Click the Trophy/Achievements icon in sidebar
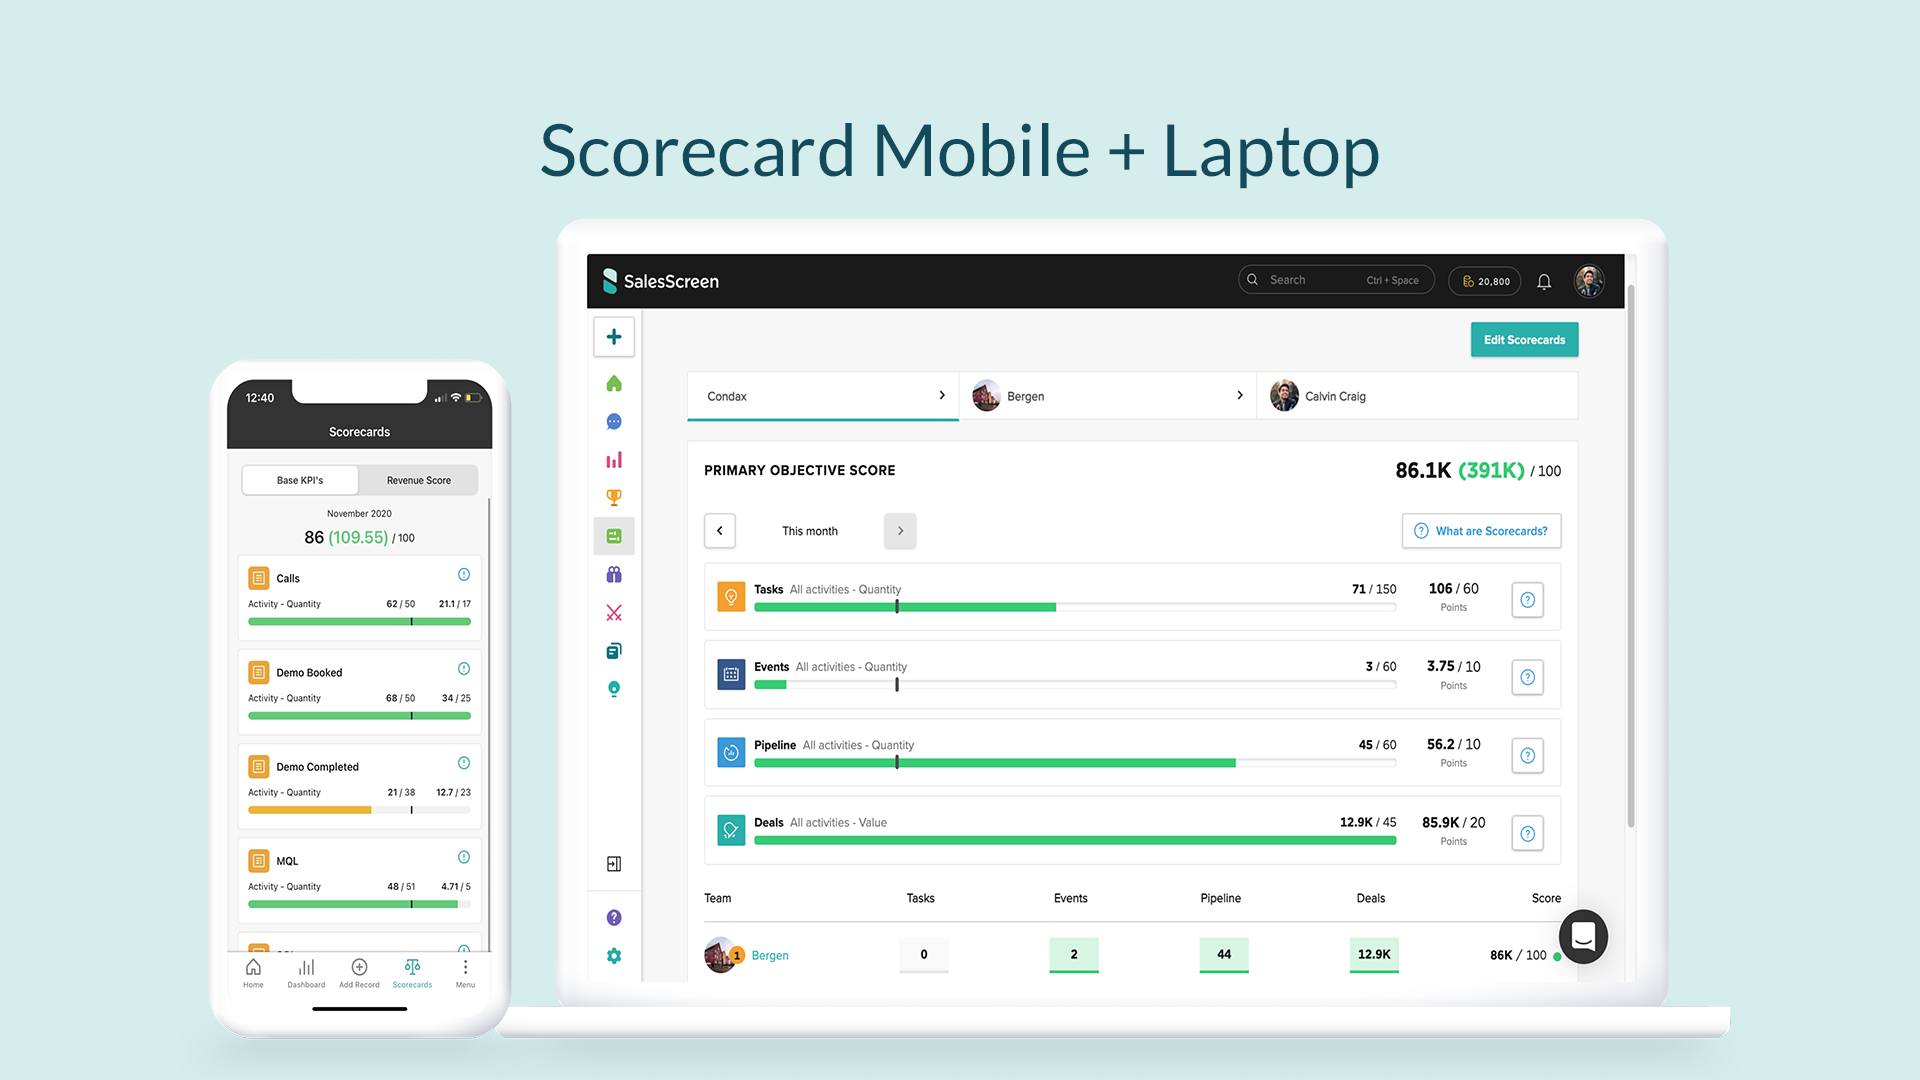The height and width of the screenshot is (1080, 1920). click(613, 496)
